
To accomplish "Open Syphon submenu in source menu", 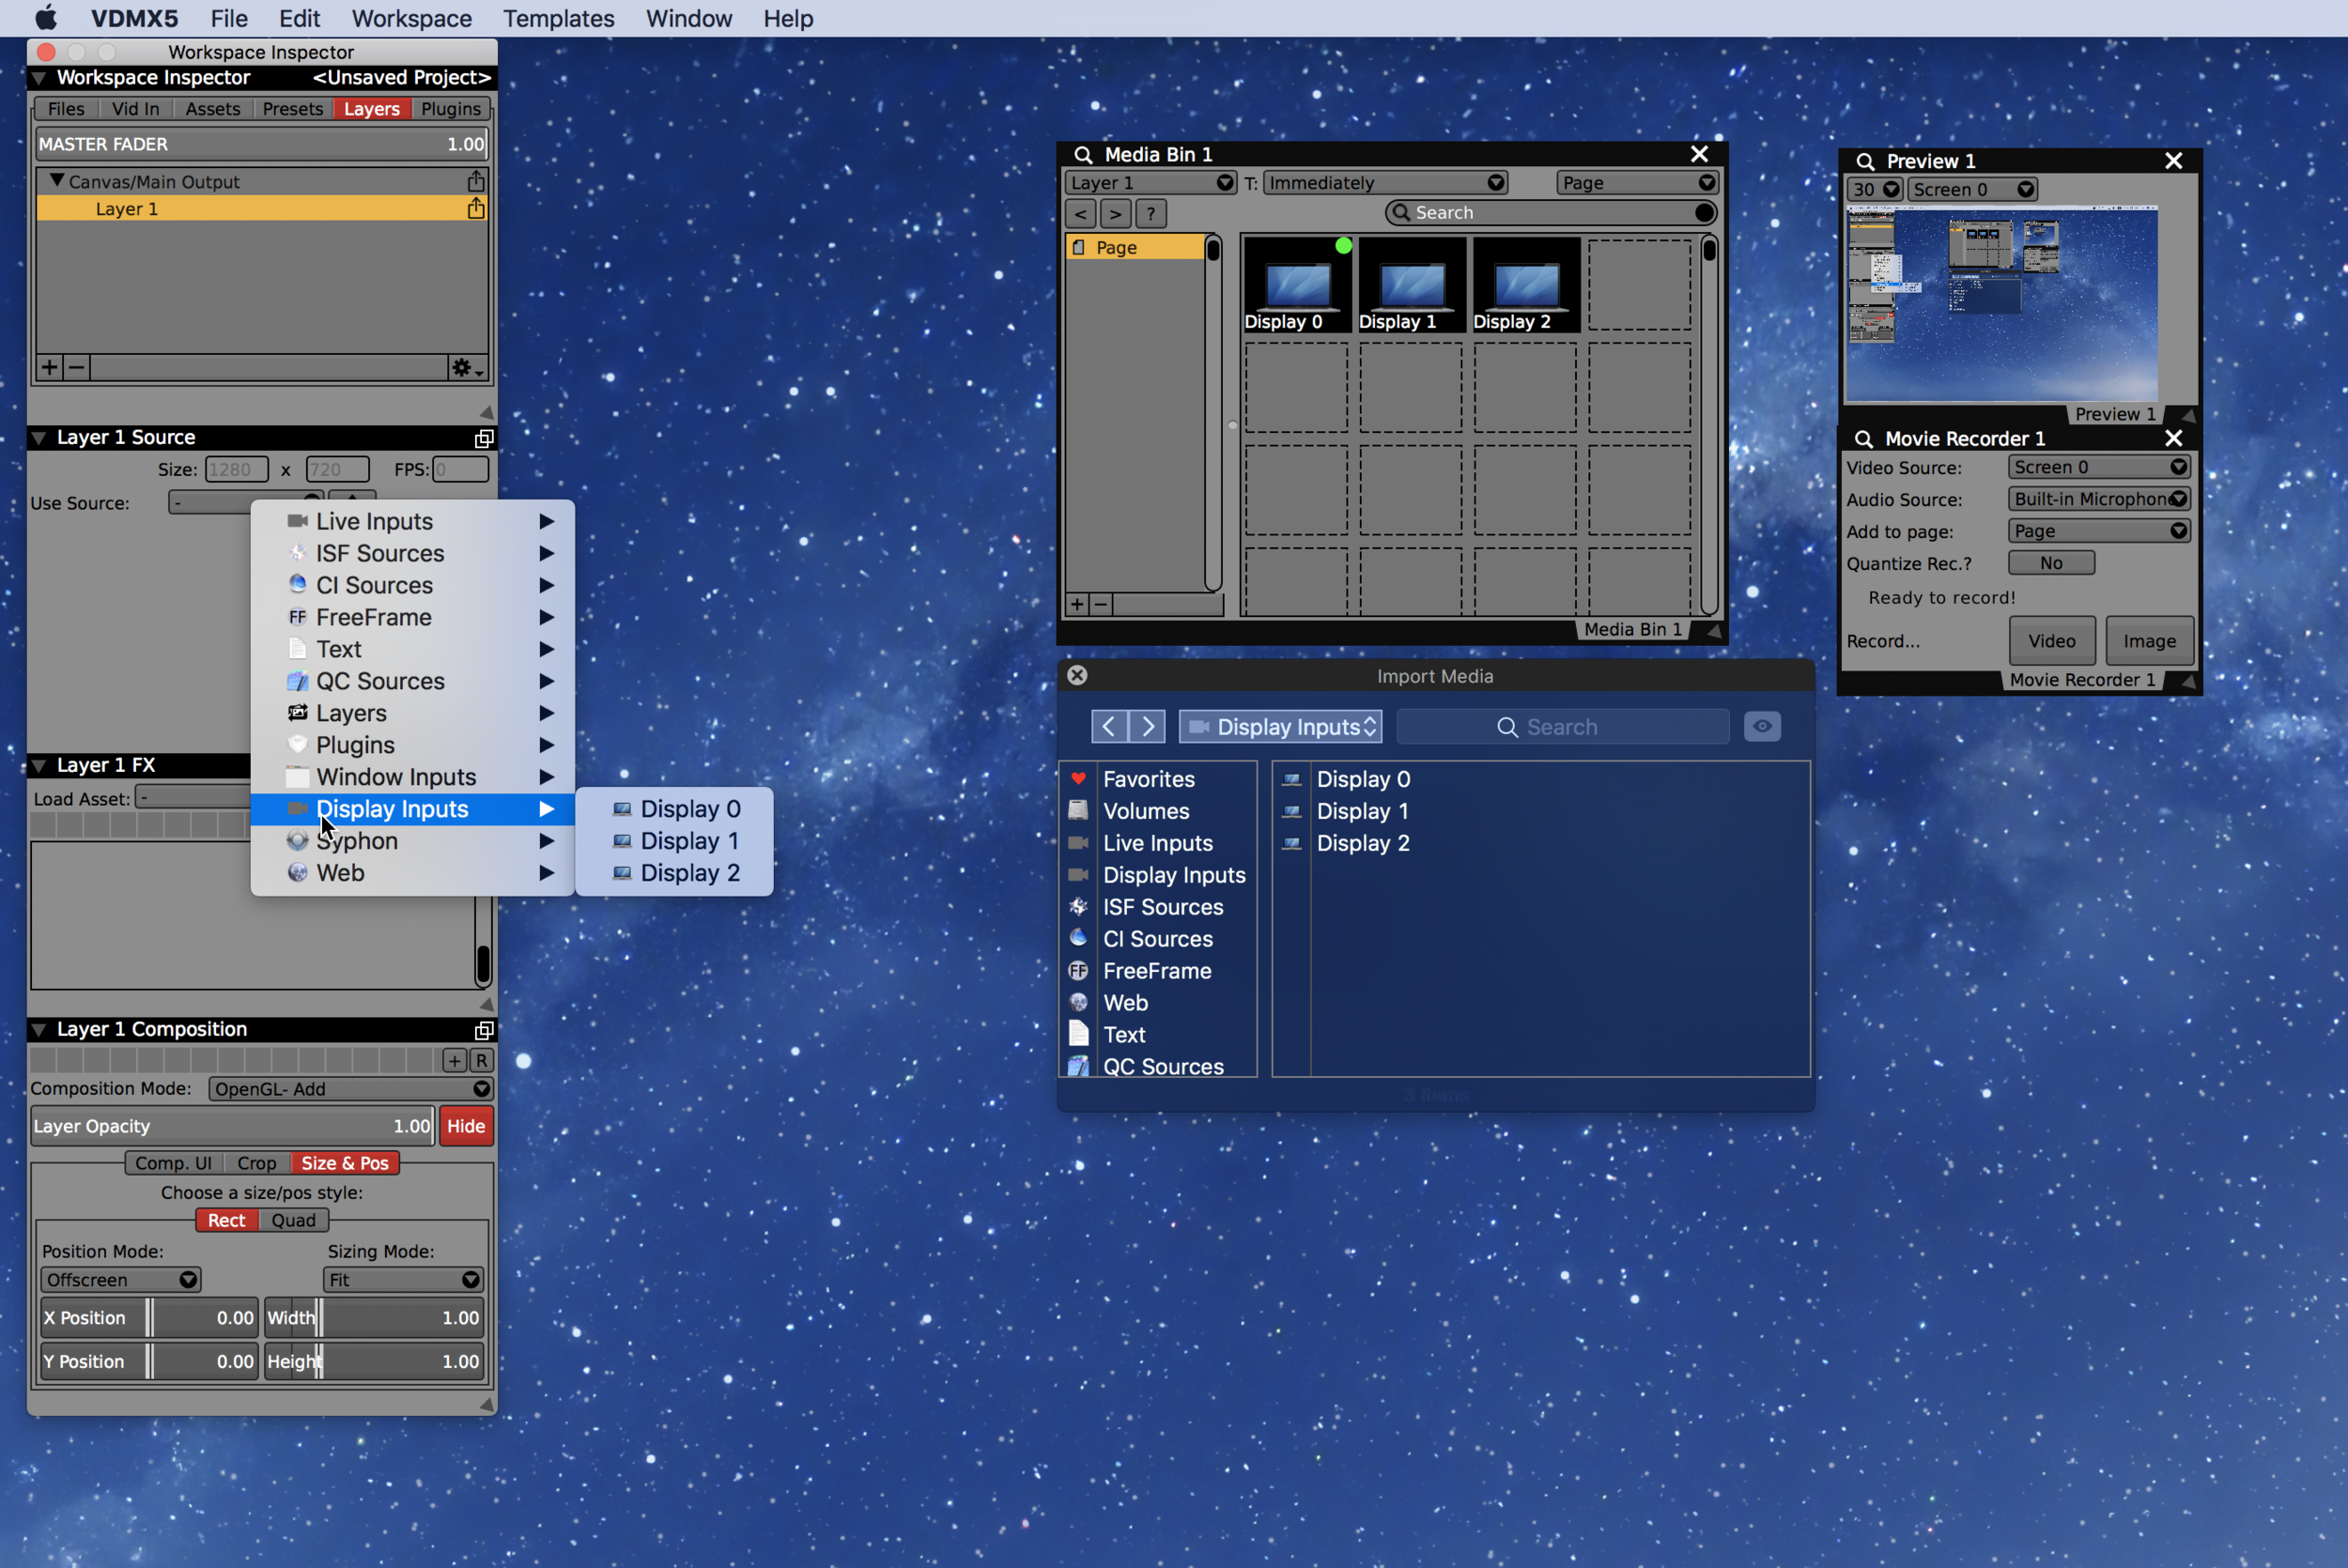I will click(x=413, y=841).
